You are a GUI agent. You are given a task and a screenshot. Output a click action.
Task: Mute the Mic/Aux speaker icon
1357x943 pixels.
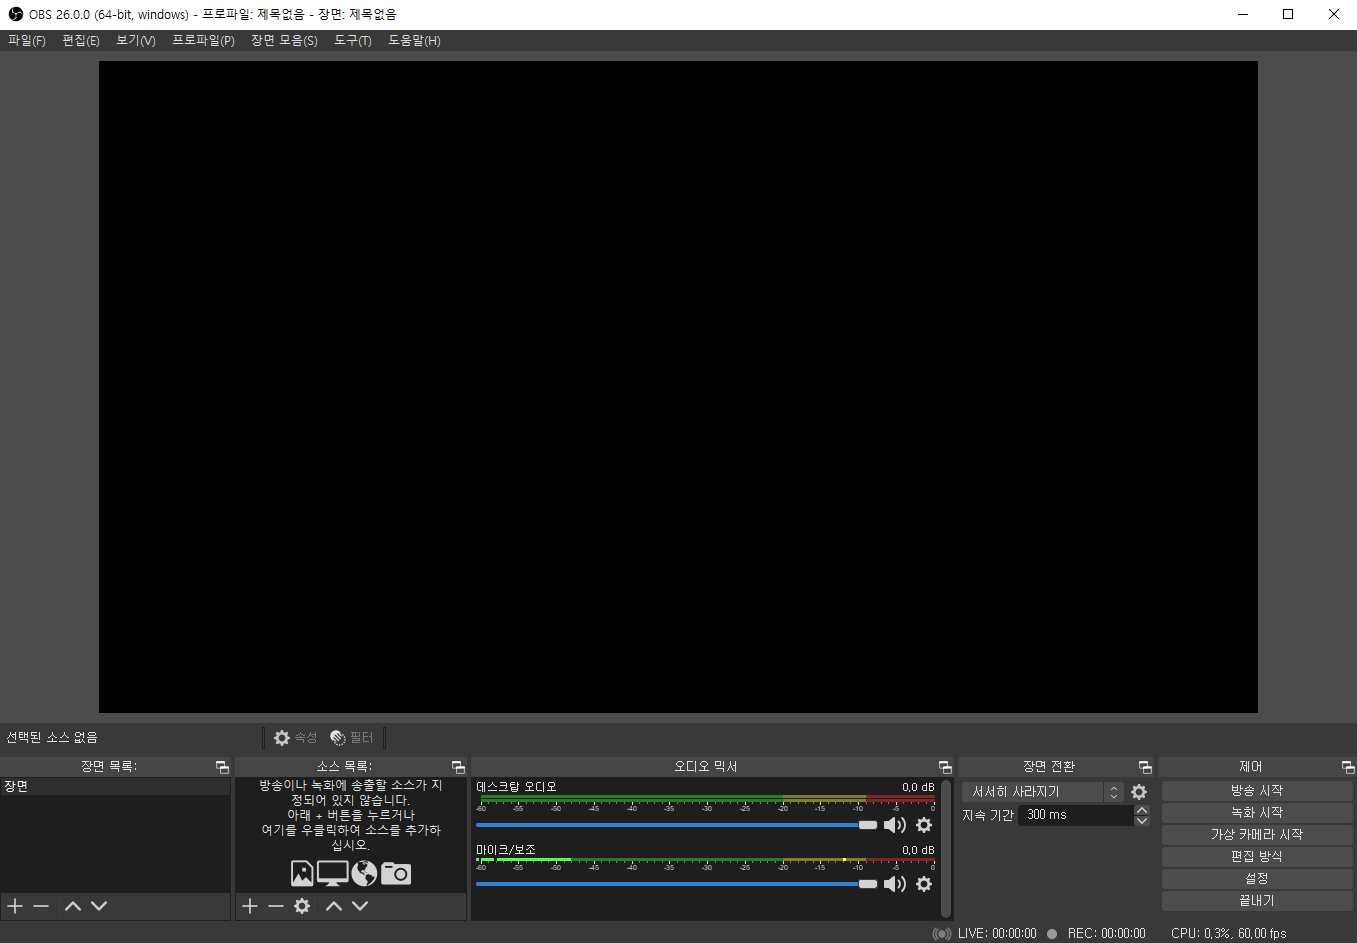coord(894,884)
